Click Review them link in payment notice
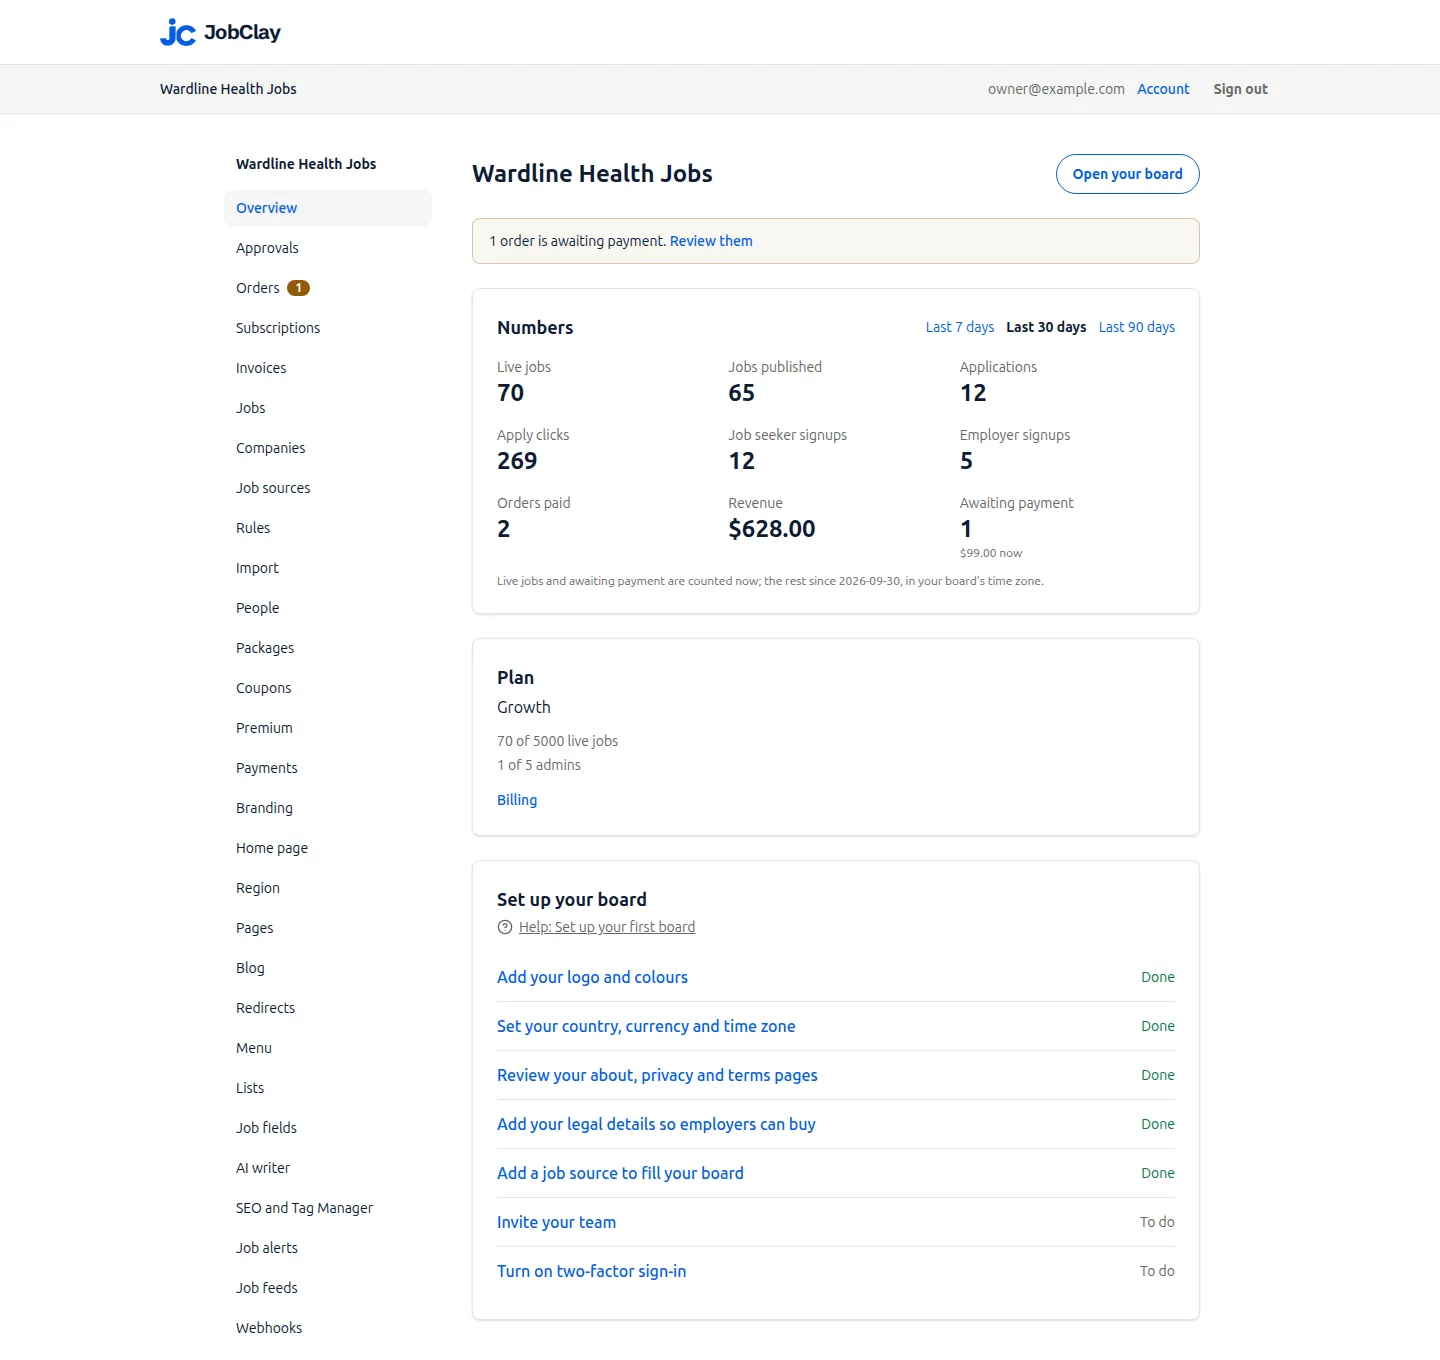This screenshot has width=1440, height=1360. [x=711, y=241]
